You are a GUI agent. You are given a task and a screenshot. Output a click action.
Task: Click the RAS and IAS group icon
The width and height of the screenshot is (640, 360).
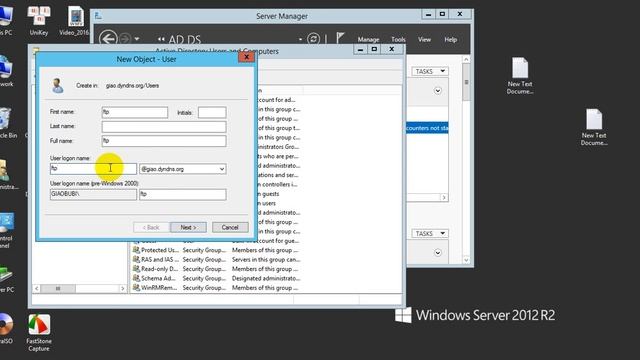point(136,259)
